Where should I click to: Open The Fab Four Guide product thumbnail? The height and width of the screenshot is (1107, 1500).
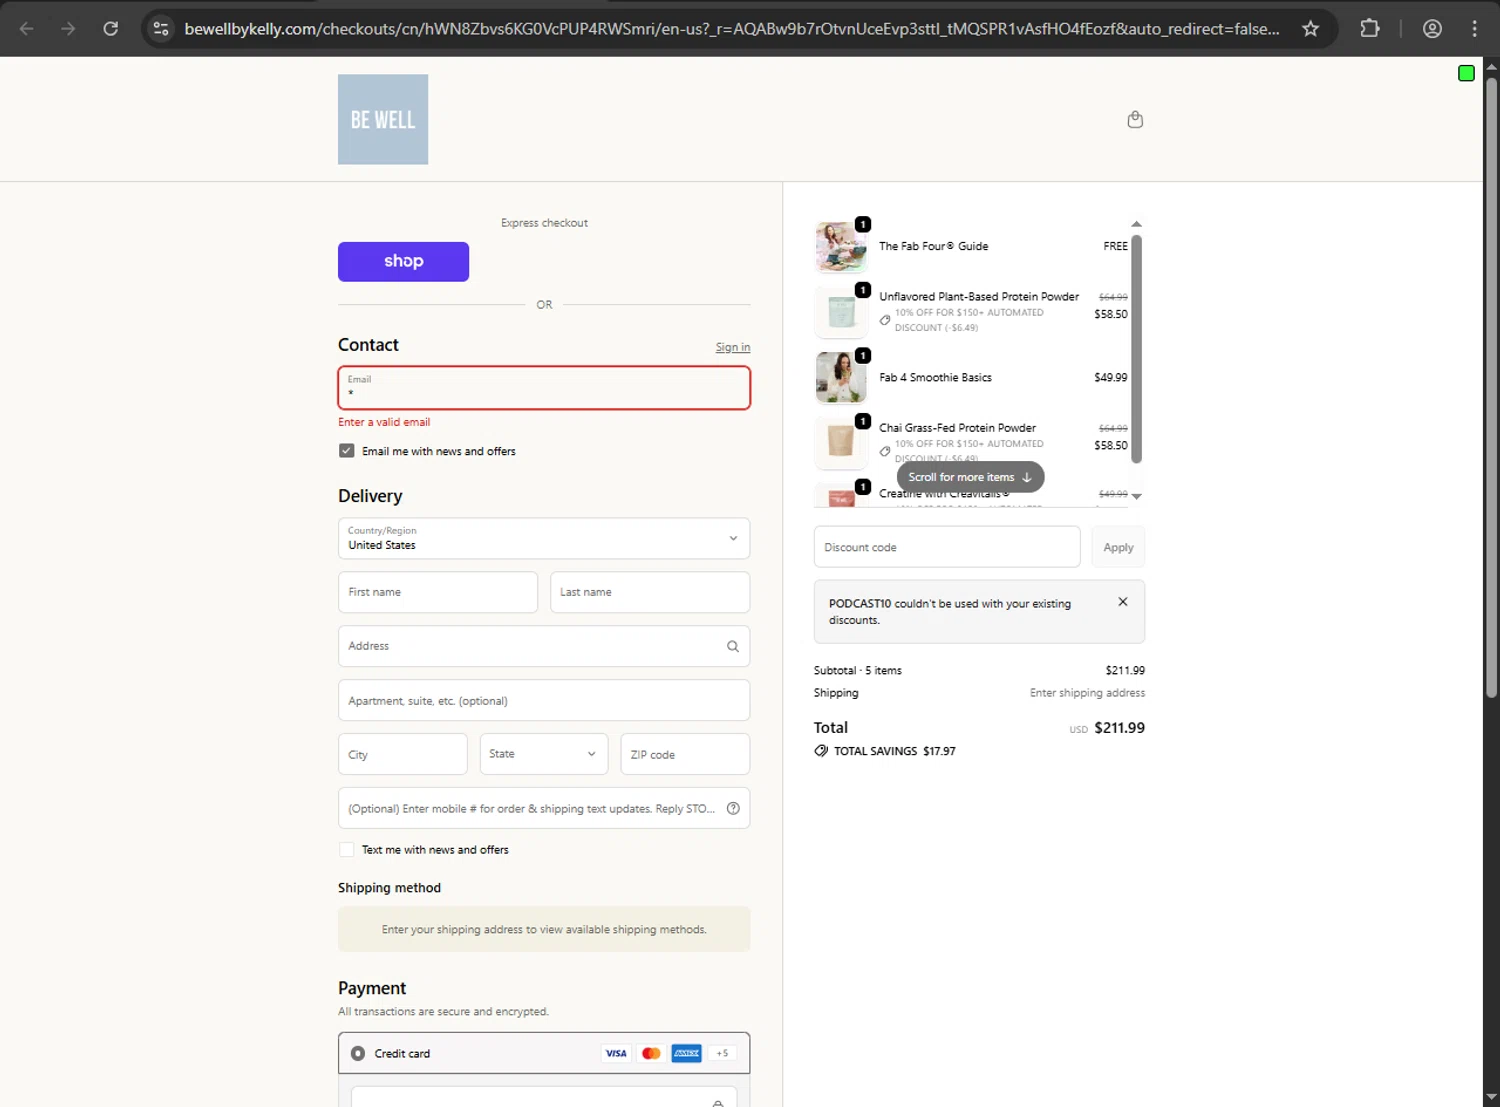[841, 246]
